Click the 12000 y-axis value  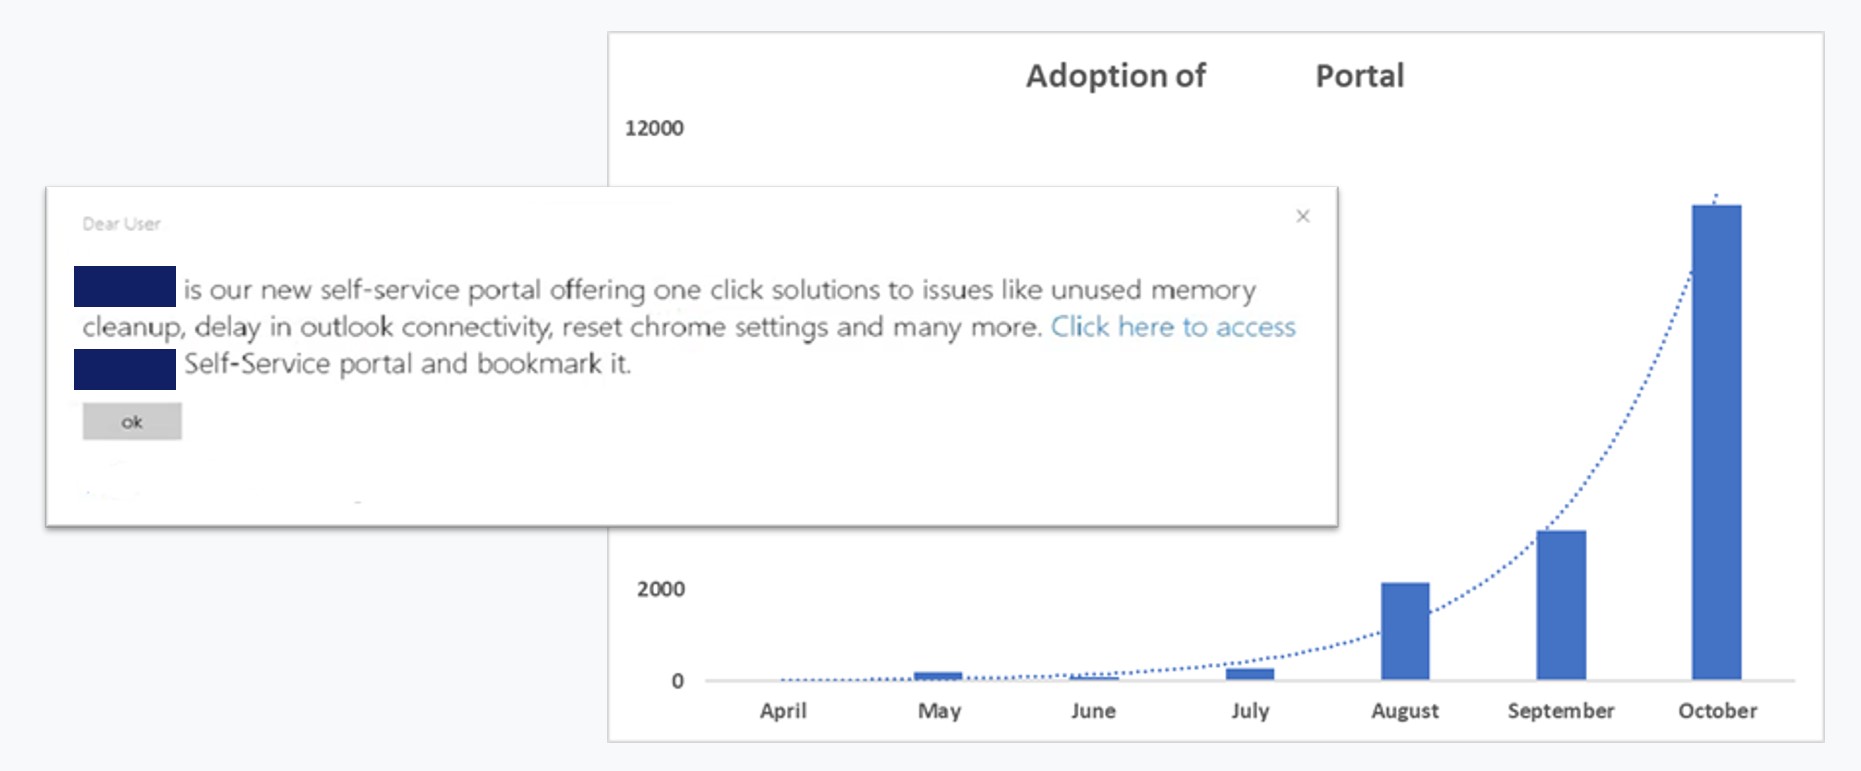[x=654, y=128]
